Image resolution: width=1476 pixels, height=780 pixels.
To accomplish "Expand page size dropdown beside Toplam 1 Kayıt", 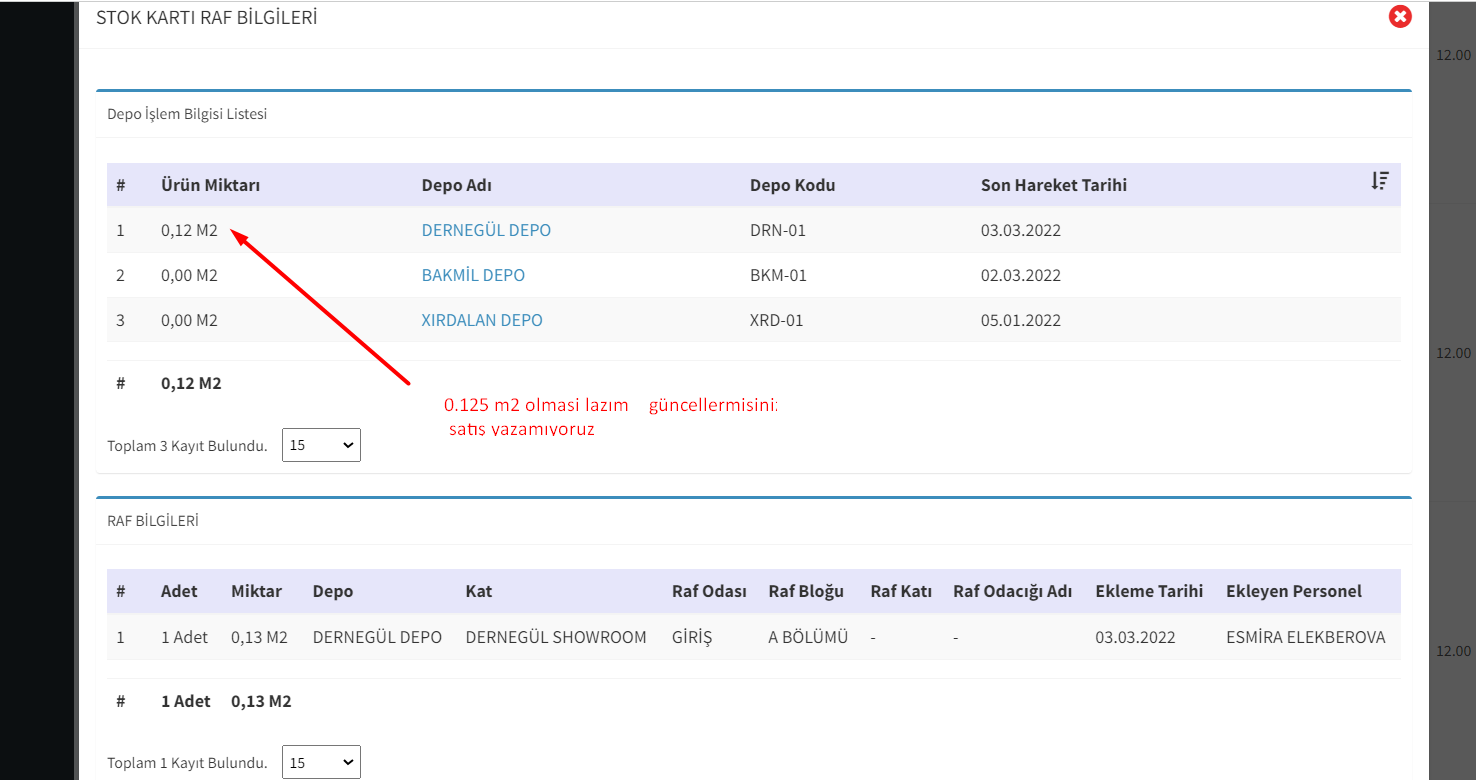I will [x=321, y=763].
